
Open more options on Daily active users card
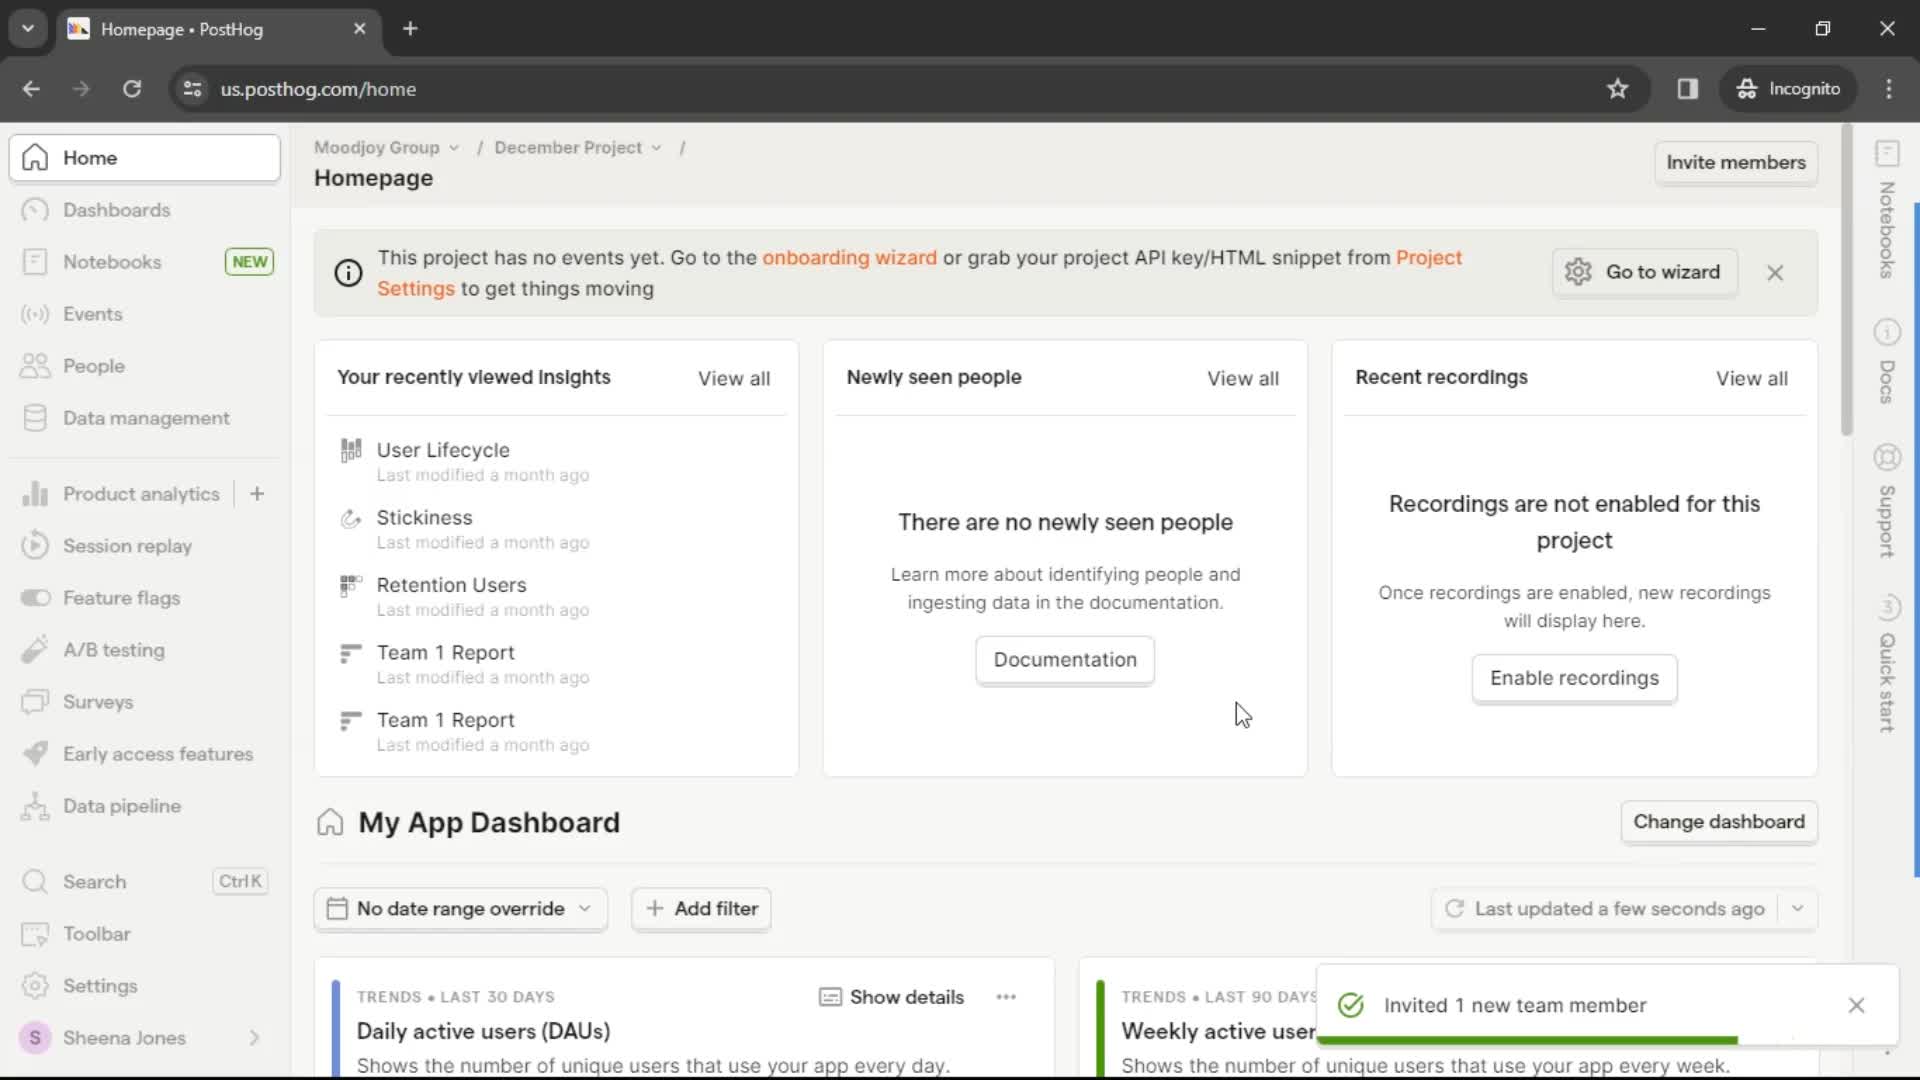click(1006, 997)
